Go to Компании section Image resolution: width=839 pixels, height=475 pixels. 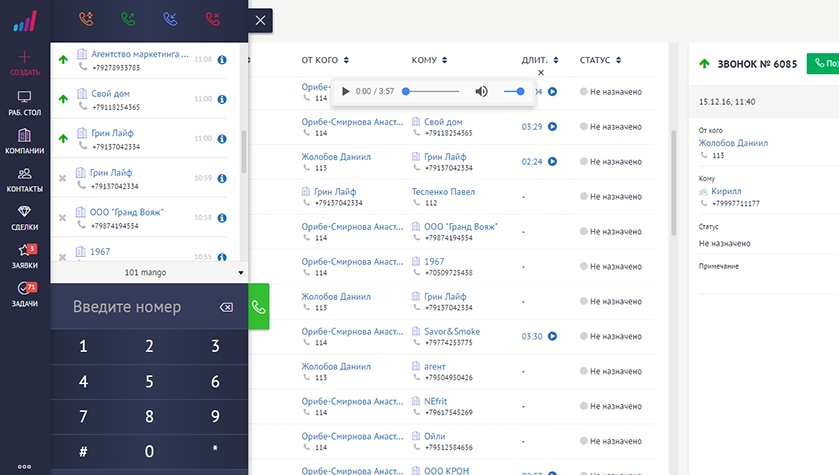[x=25, y=141]
